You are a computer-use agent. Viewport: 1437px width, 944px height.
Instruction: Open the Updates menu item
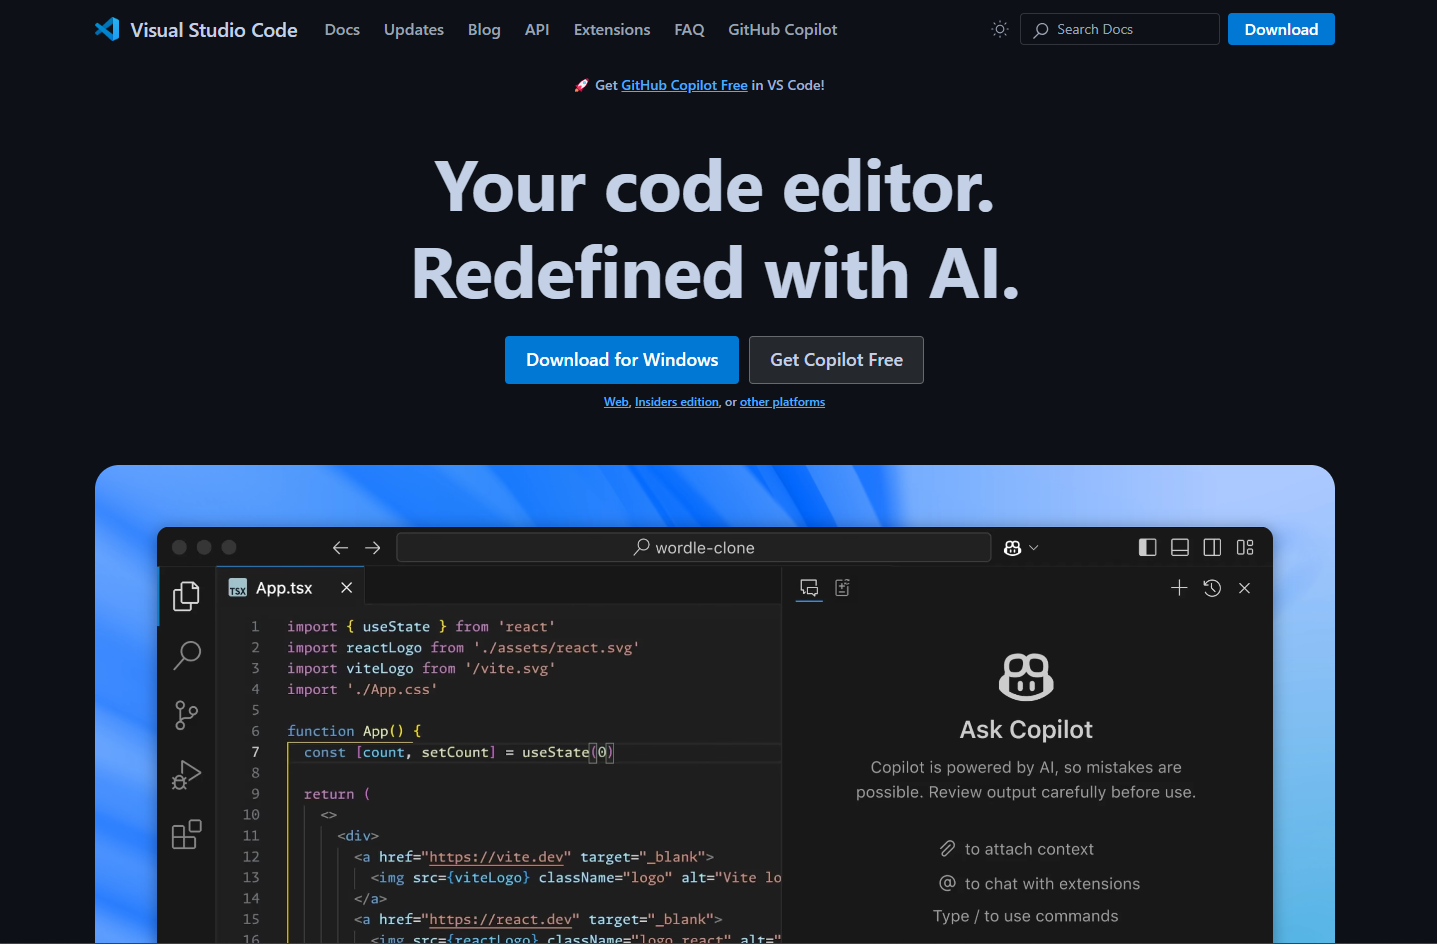coord(414,30)
